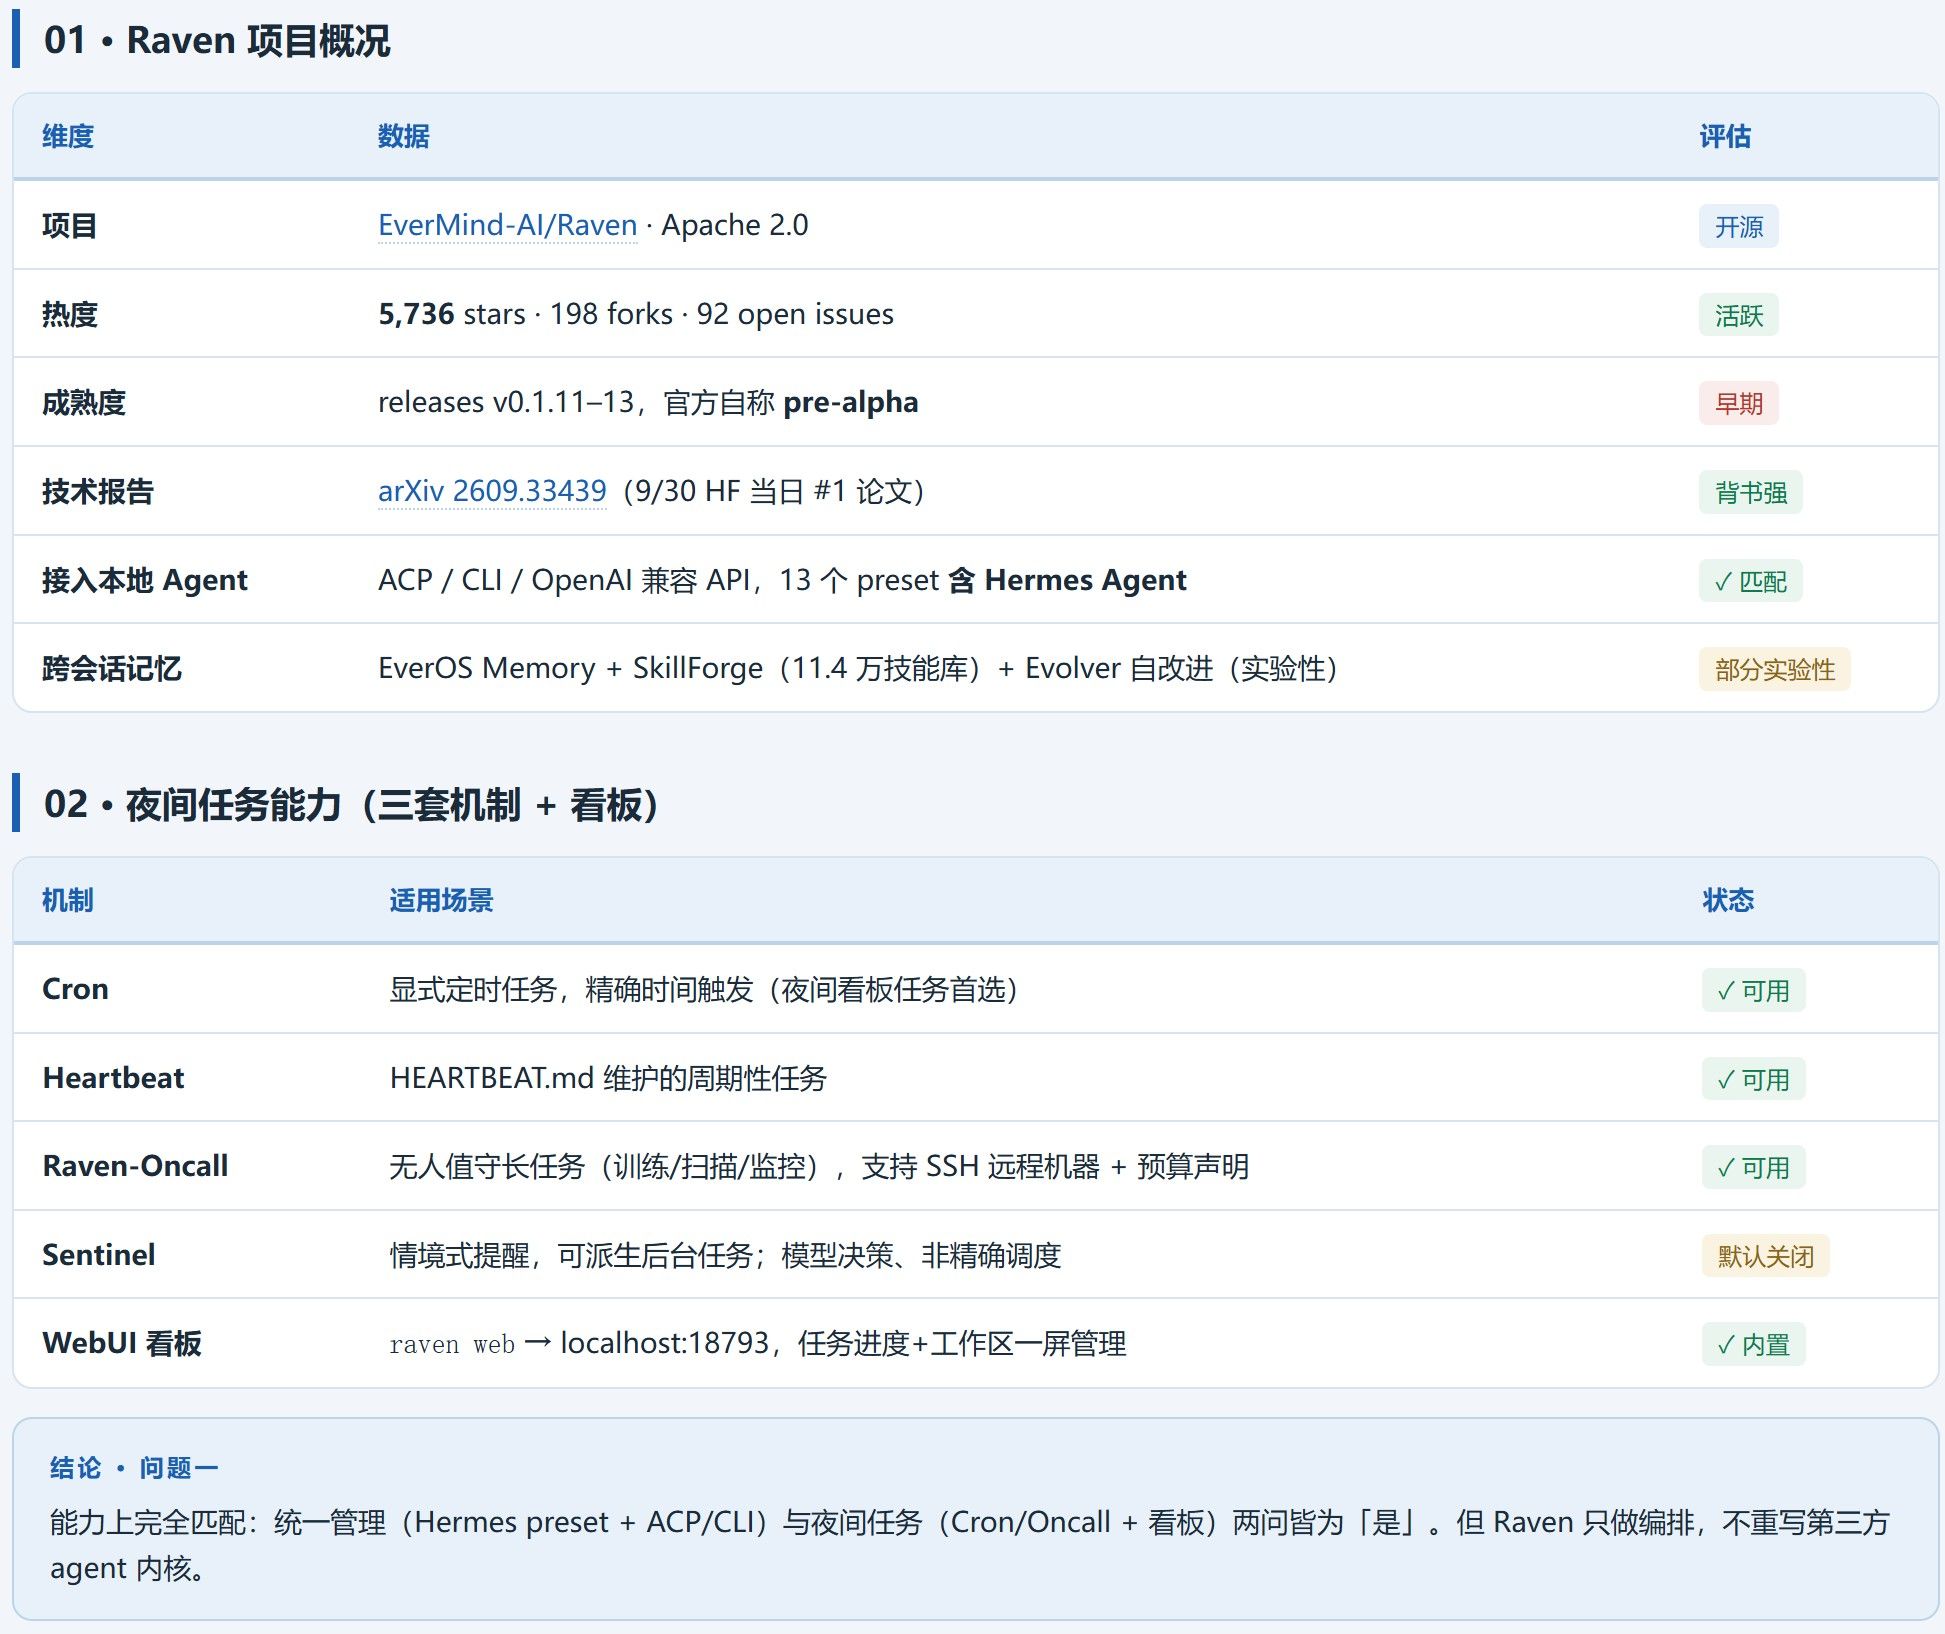Select the 项目 row label
The width and height of the screenshot is (1945, 1634).
[69, 225]
